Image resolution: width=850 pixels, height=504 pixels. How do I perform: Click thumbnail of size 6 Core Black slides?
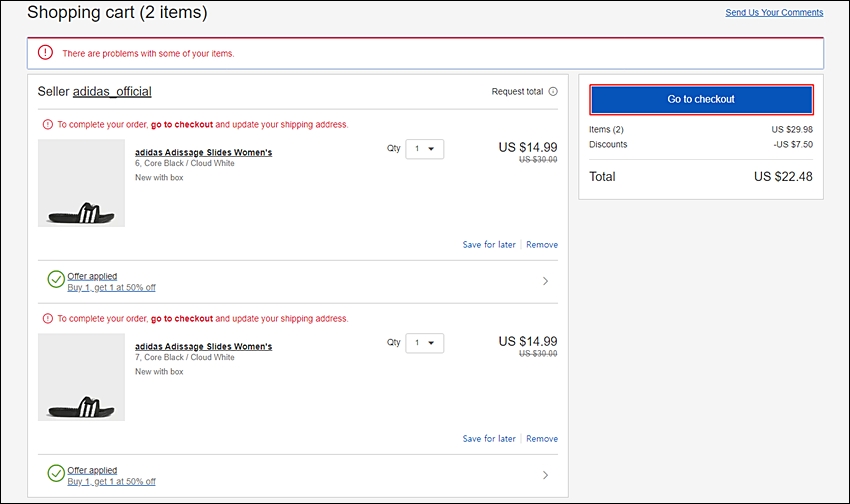(81, 183)
